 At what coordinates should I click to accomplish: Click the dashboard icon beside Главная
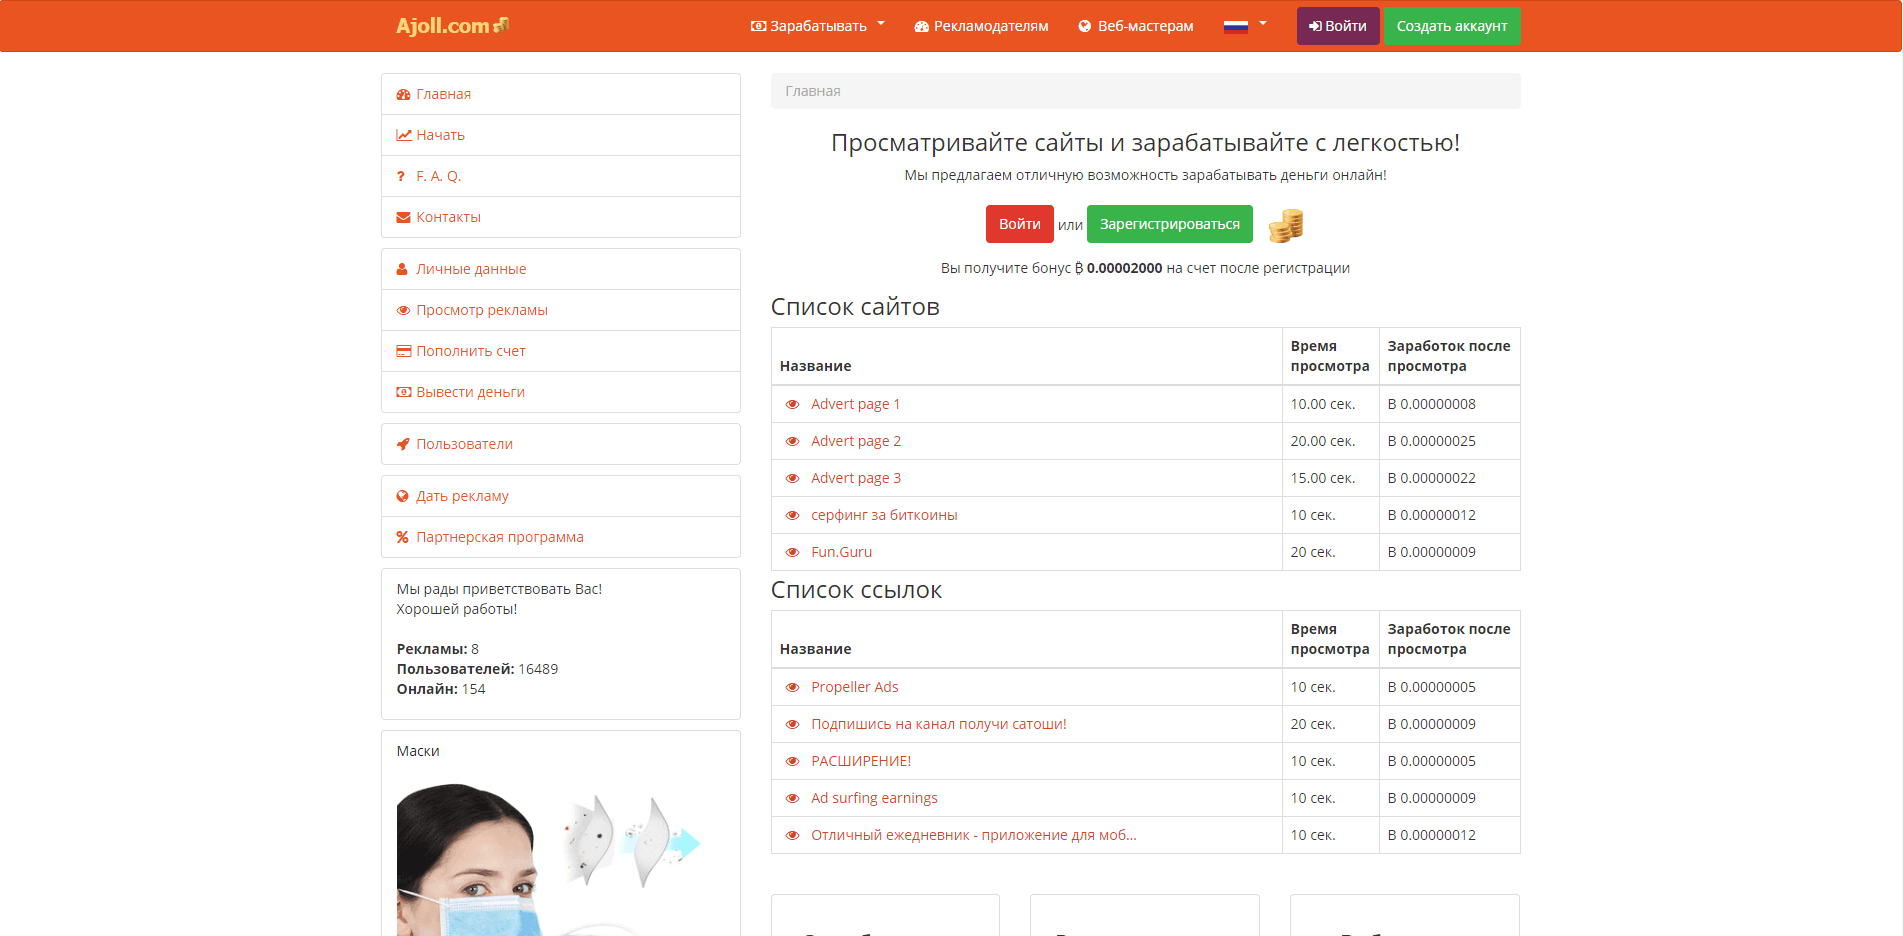pos(403,94)
